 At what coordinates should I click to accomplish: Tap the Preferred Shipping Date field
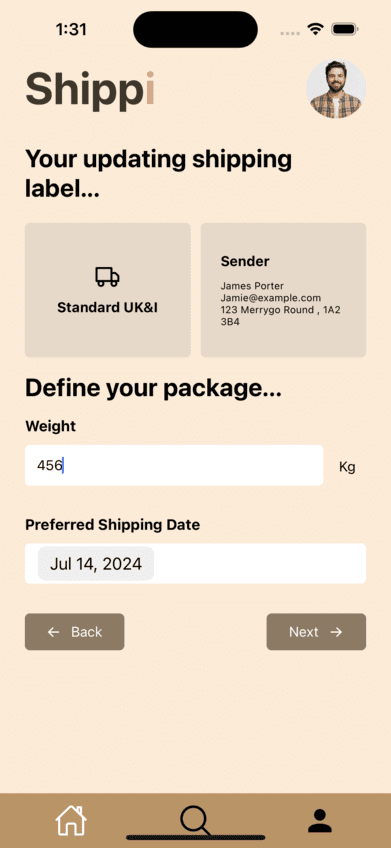coord(195,564)
